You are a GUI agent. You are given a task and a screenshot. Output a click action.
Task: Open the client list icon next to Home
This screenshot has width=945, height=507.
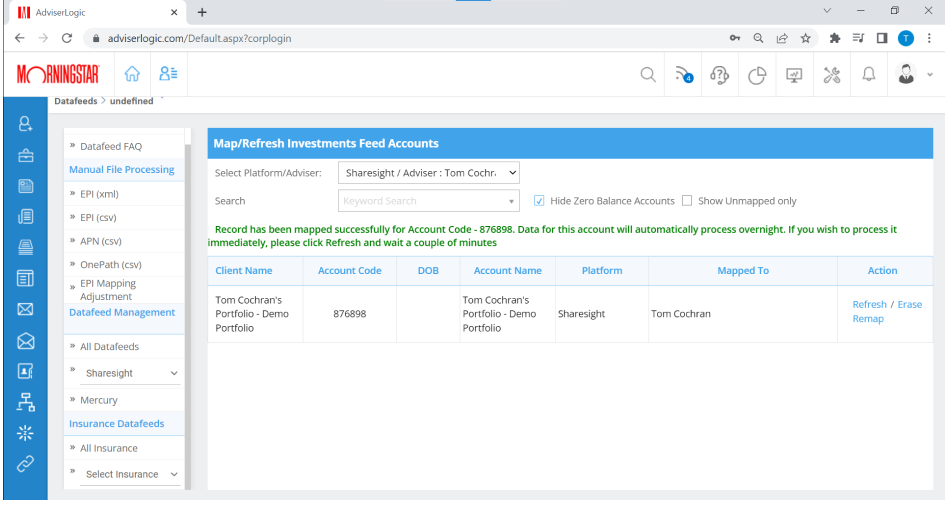168,74
